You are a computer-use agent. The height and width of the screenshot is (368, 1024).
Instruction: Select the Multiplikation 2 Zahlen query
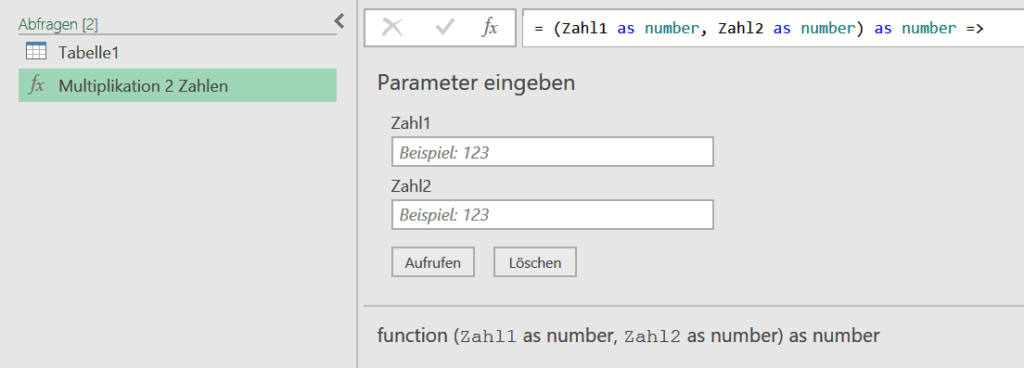pyautogui.click(x=177, y=85)
